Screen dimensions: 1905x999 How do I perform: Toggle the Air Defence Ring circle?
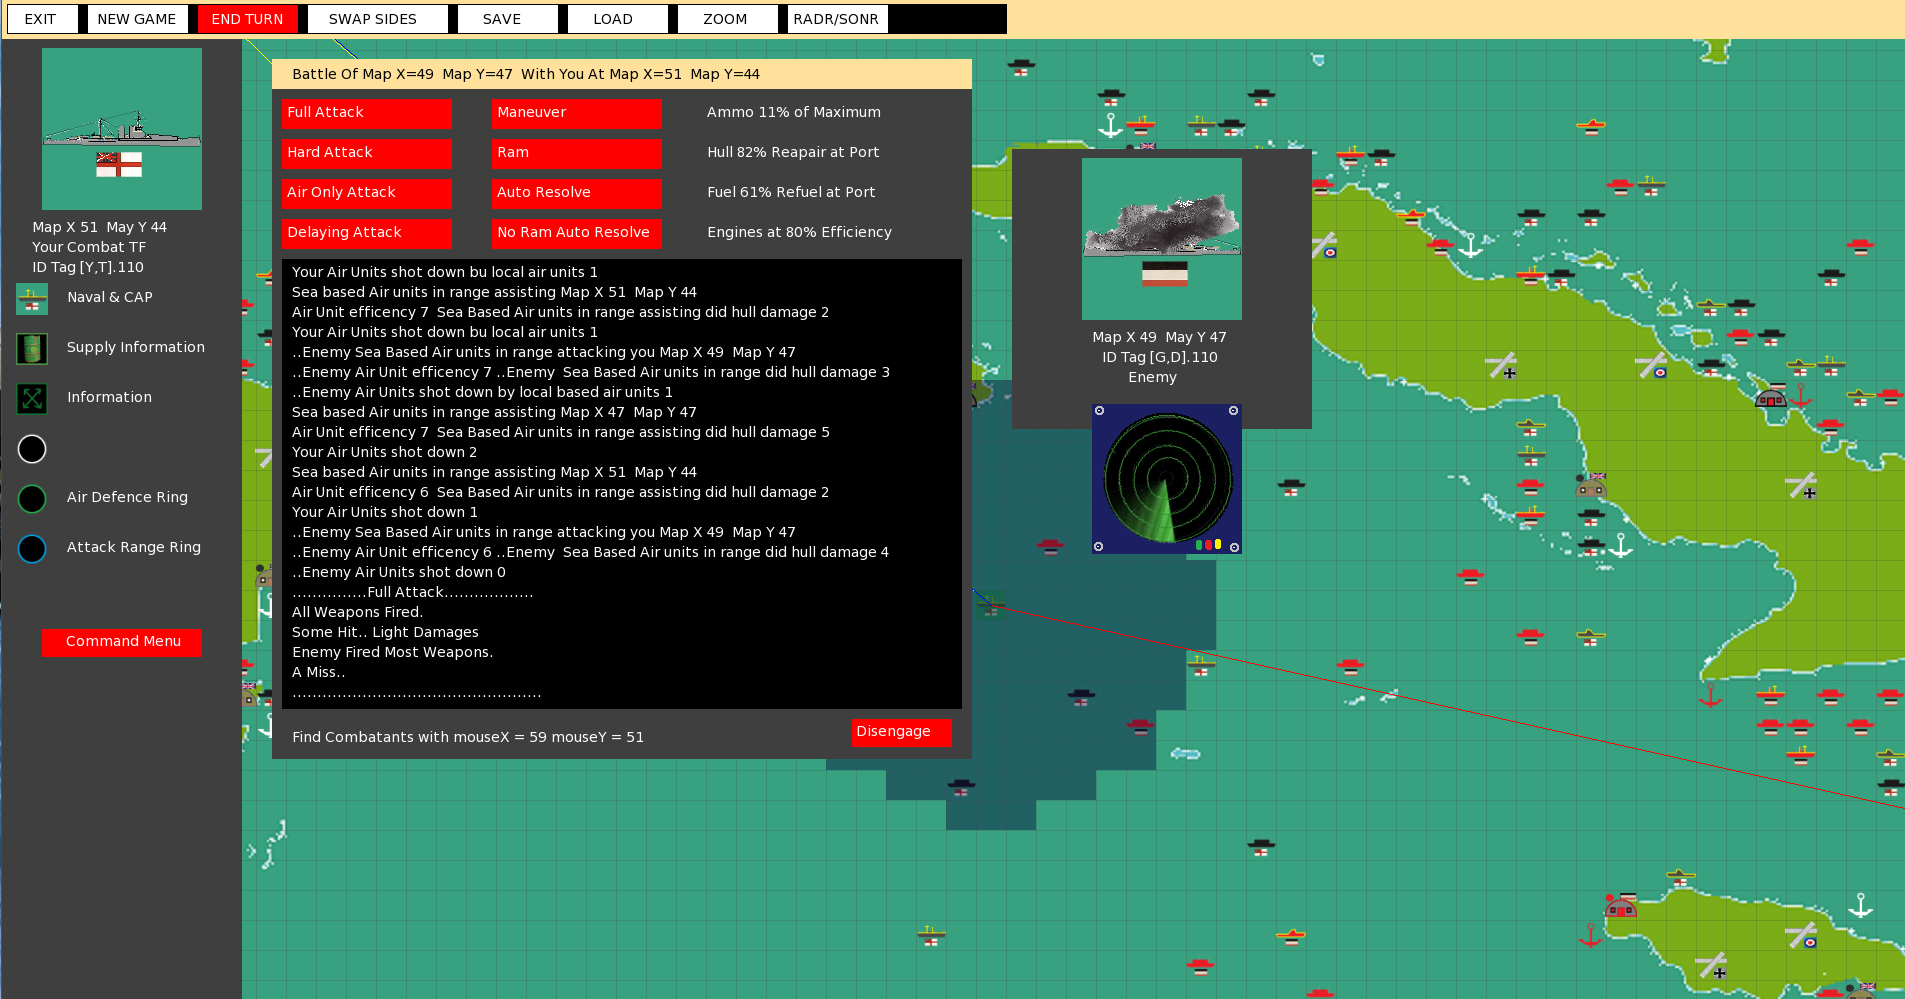[32, 498]
